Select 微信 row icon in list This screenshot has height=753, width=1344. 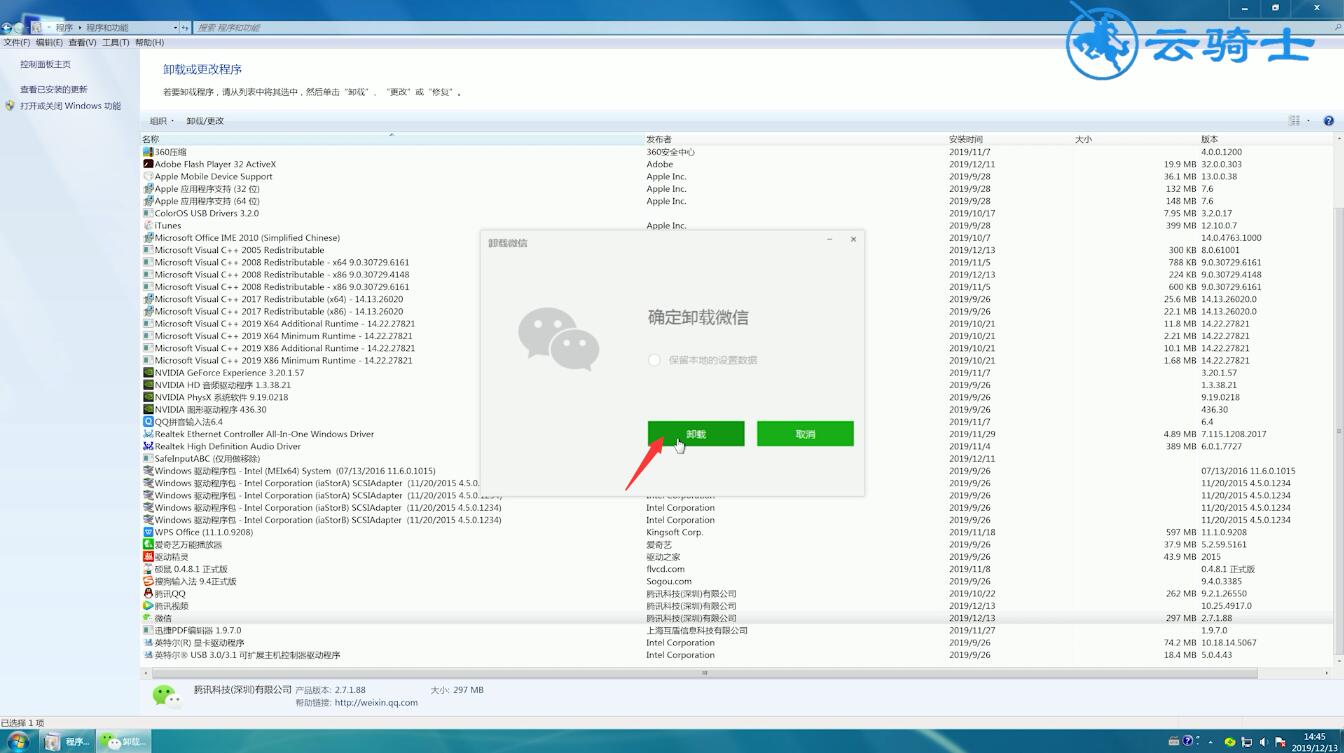point(148,618)
